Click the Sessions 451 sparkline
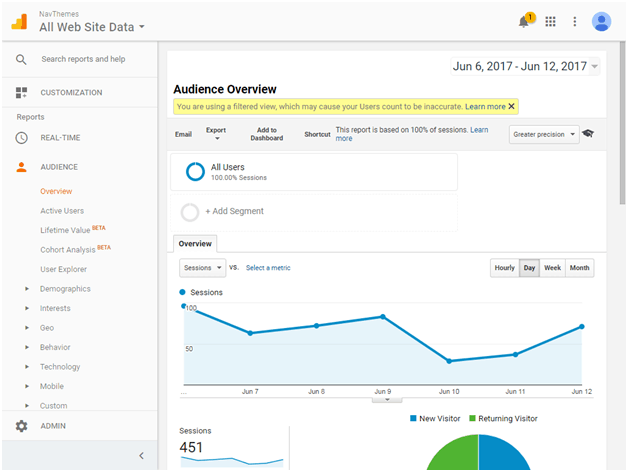 (x=232, y=461)
